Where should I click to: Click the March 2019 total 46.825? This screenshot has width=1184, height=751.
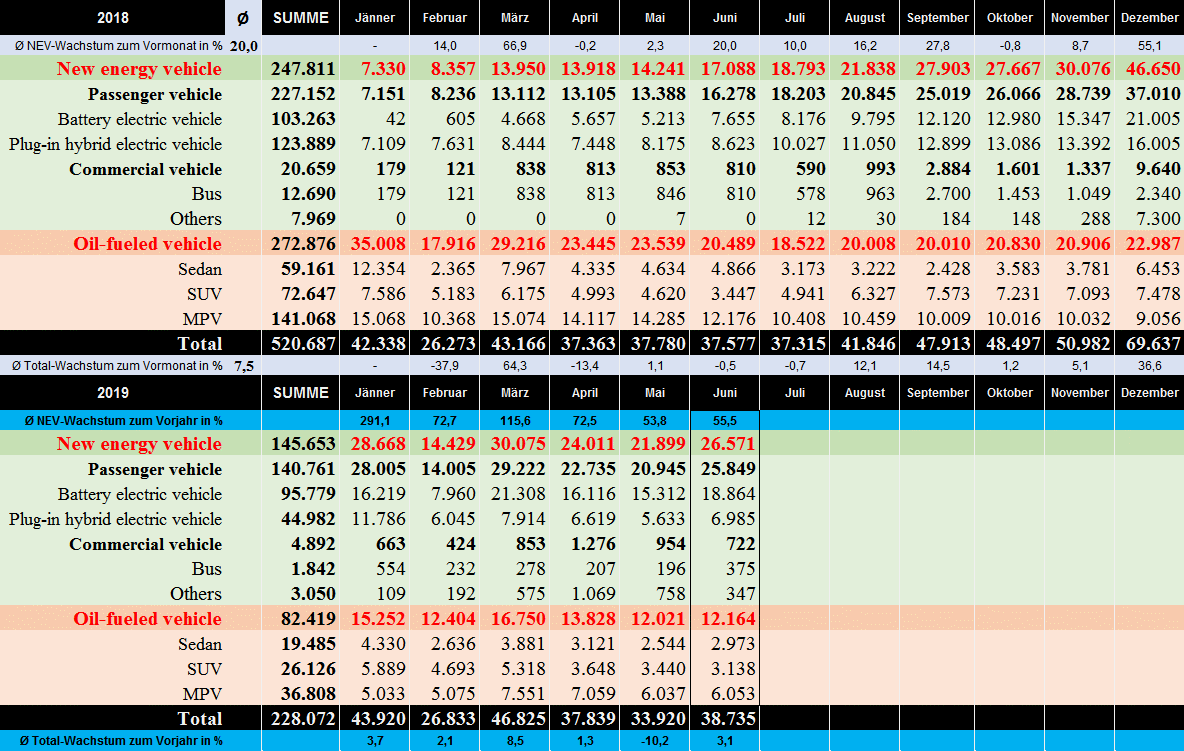pos(518,719)
